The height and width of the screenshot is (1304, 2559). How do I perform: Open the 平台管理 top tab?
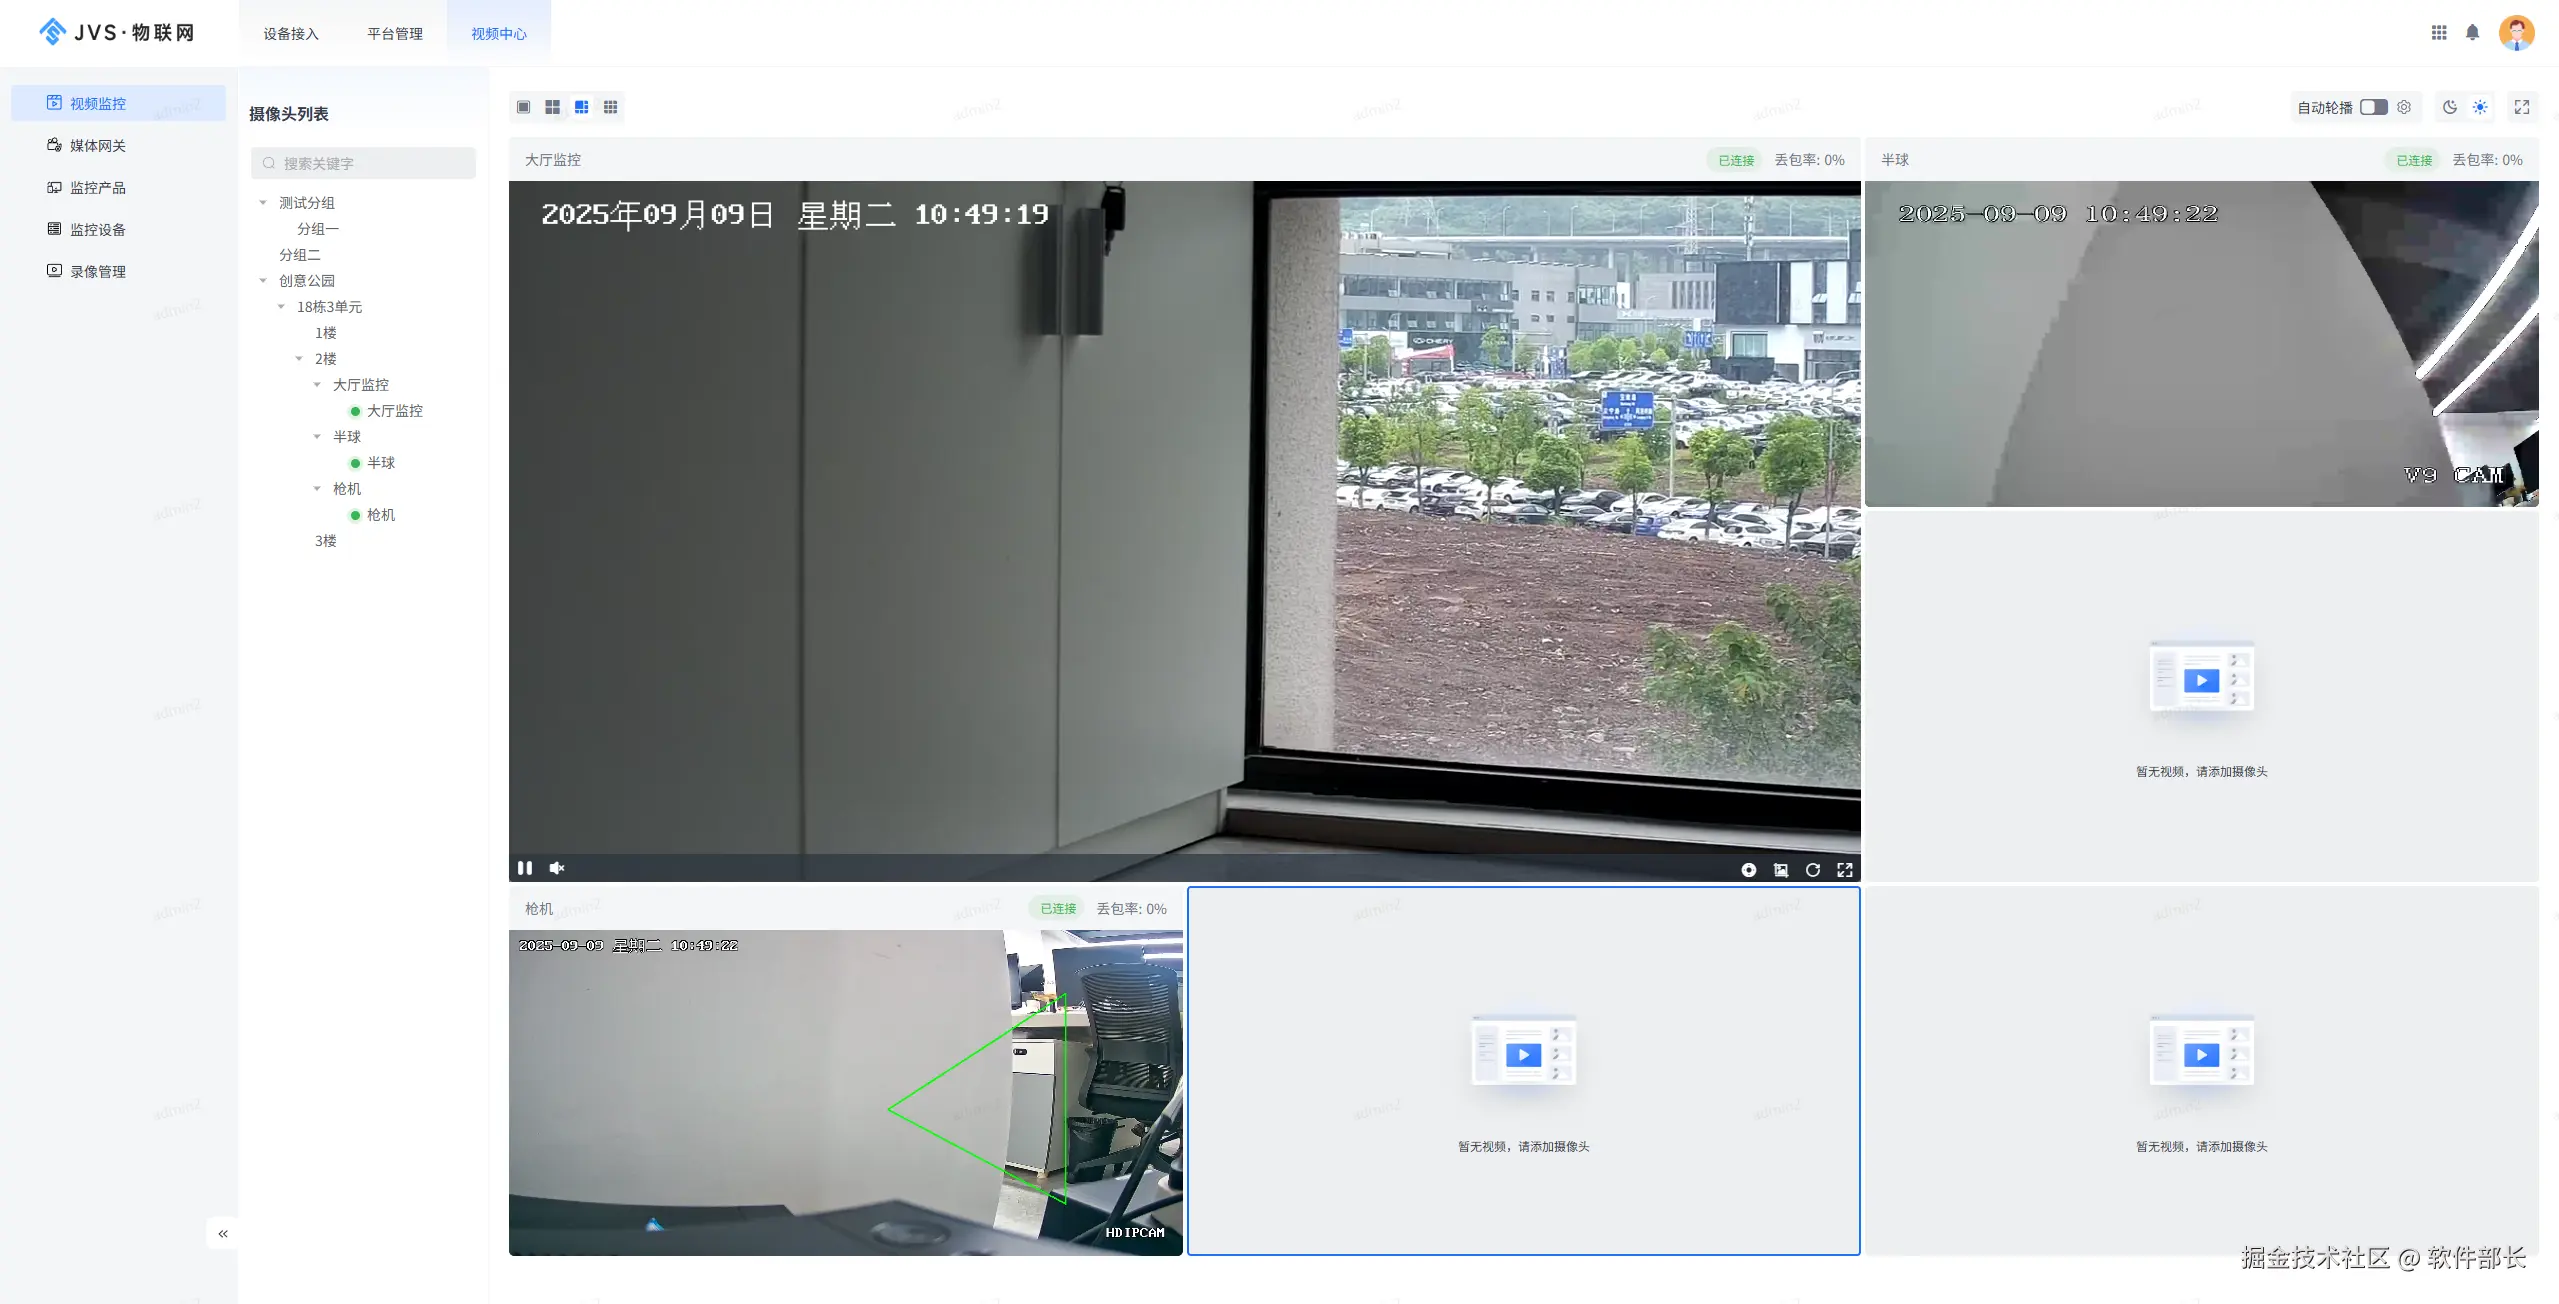pyautogui.click(x=395, y=34)
